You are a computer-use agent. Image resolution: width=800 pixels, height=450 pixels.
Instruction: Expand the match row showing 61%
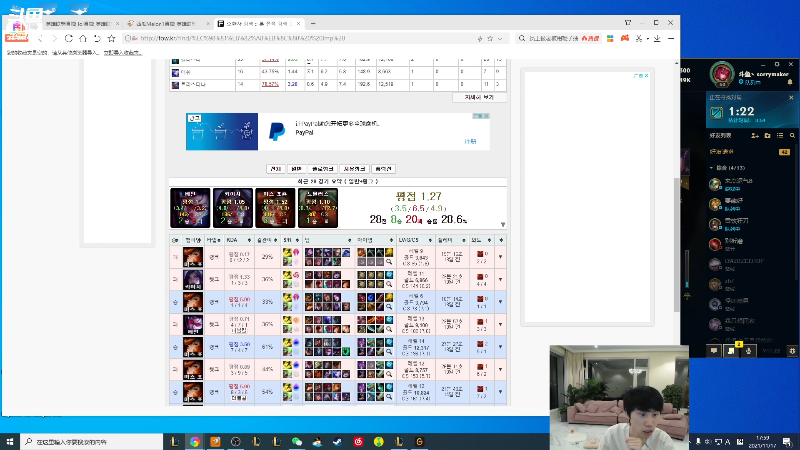pyautogui.click(x=500, y=347)
